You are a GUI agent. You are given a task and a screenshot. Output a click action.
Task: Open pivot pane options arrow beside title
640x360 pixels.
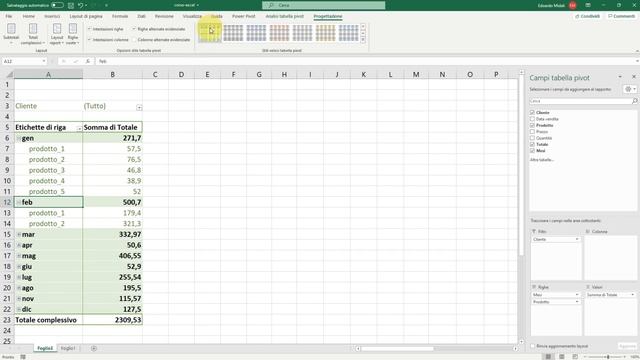point(620,77)
